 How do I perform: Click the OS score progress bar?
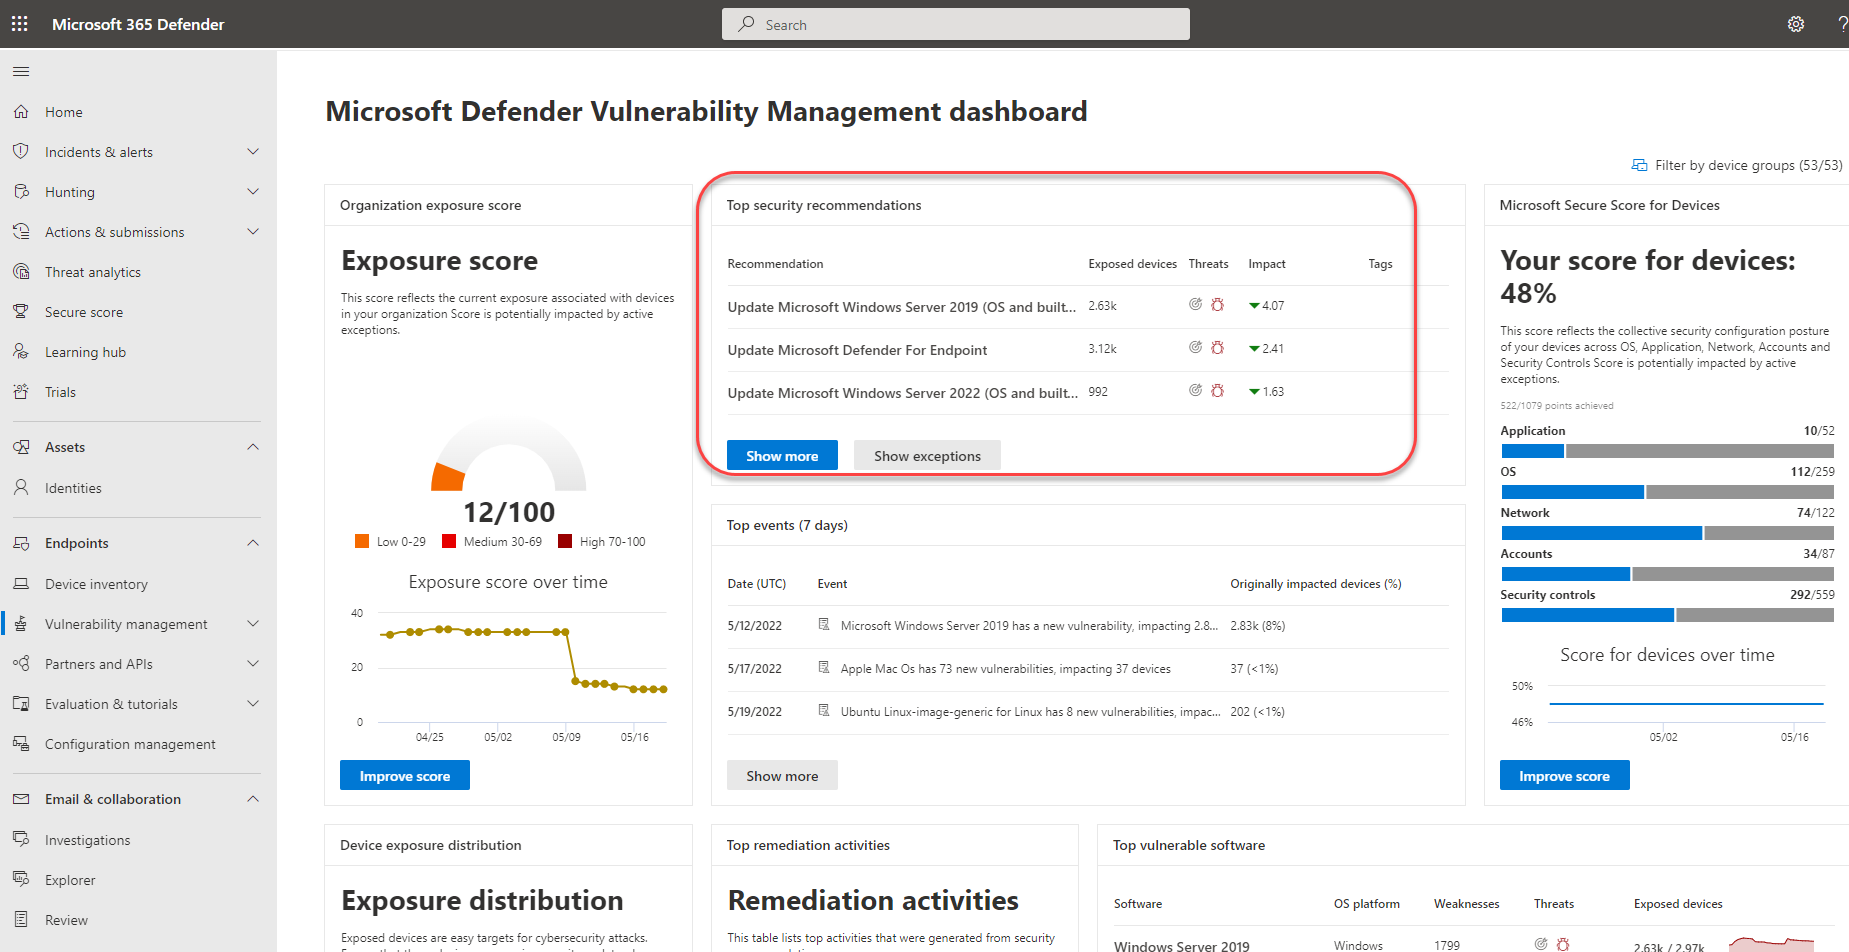[x=1667, y=492]
